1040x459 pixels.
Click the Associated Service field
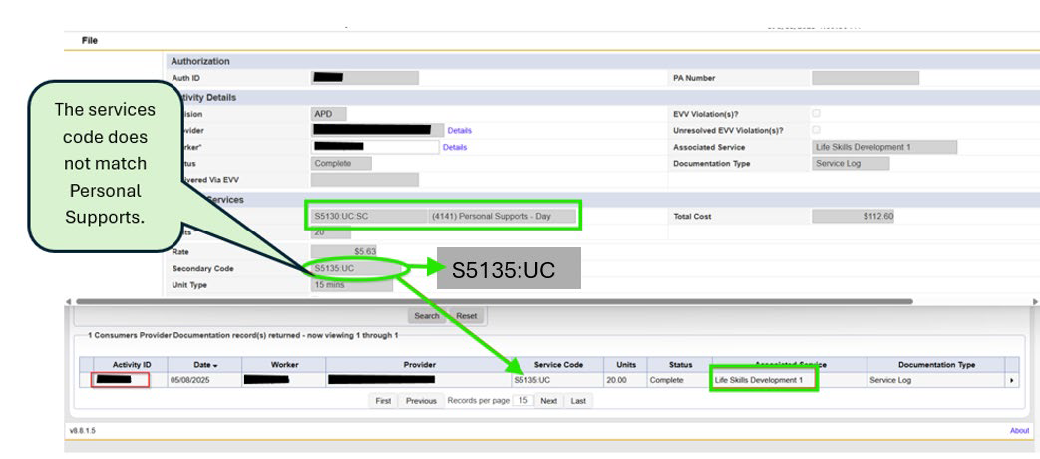point(884,147)
